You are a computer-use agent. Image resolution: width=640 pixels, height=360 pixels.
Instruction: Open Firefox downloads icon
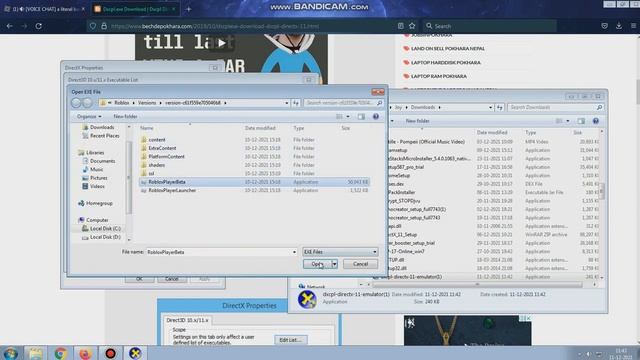[619, 26]
